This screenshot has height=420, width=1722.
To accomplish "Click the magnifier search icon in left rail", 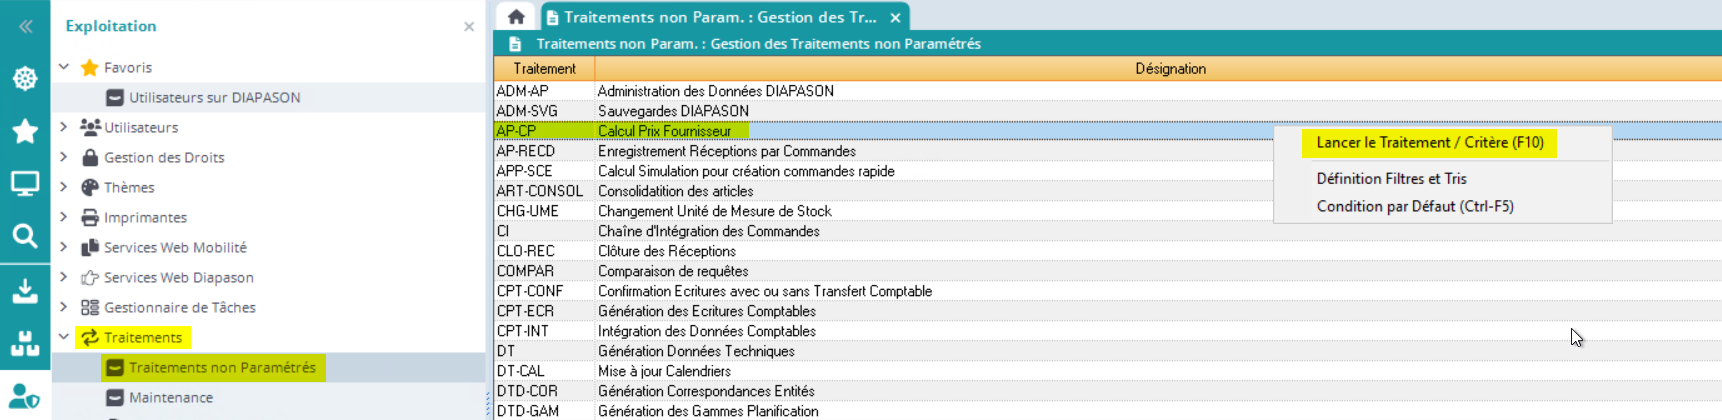I will tap(25, 236).
